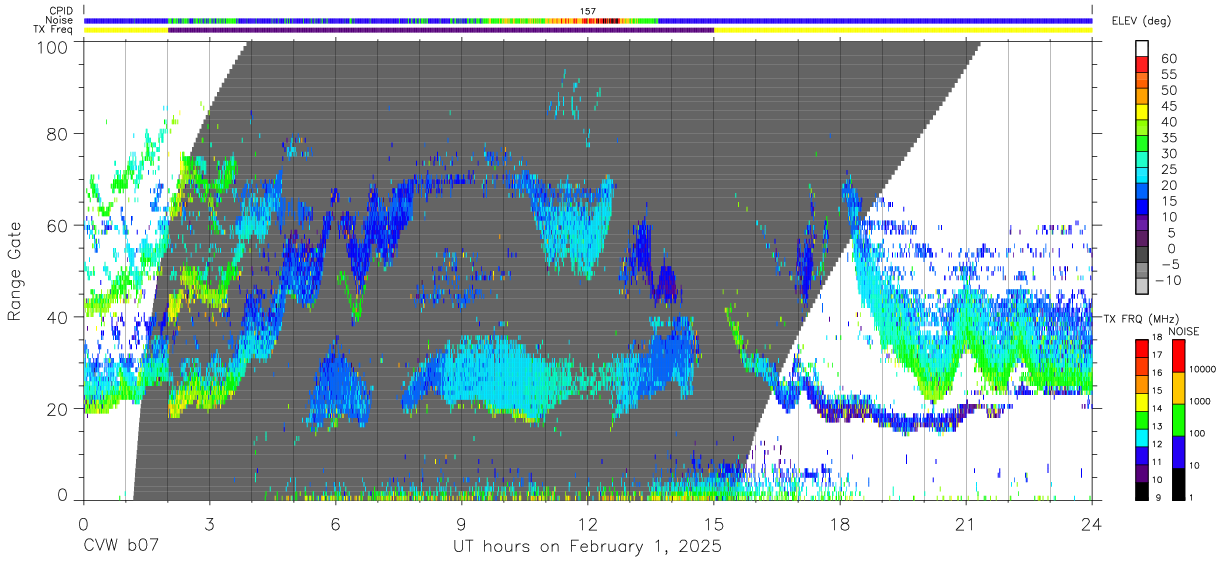Click the TX FRQ legend label "9"

tap(1159, 498)
